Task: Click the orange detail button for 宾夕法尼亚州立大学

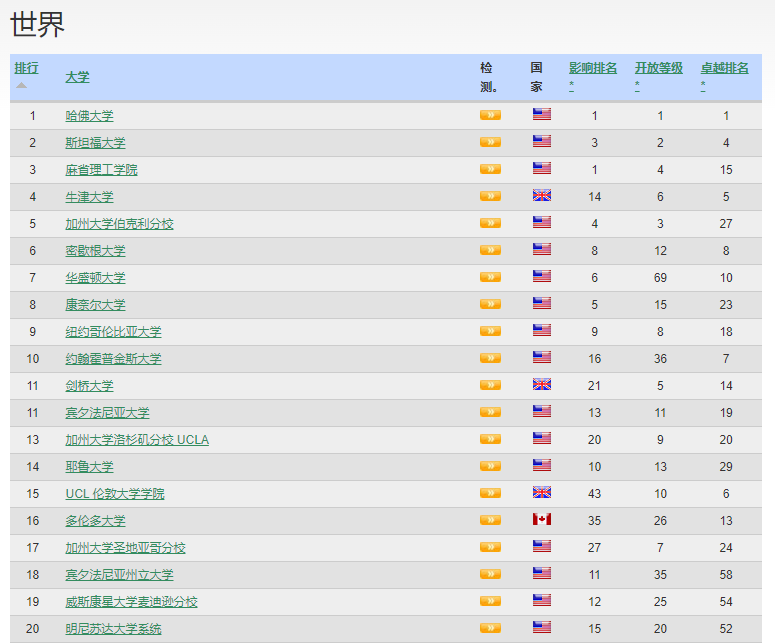Action: click(x=490, y=574)
